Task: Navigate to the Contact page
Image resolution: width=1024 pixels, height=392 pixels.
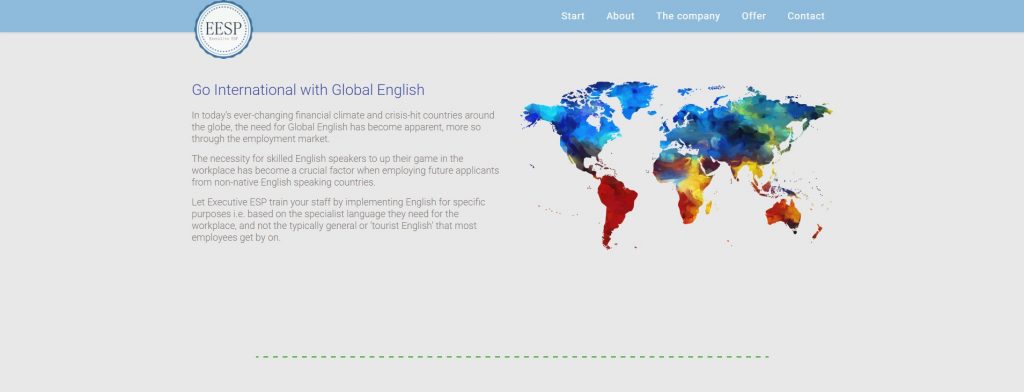Action: click(806, 16)
